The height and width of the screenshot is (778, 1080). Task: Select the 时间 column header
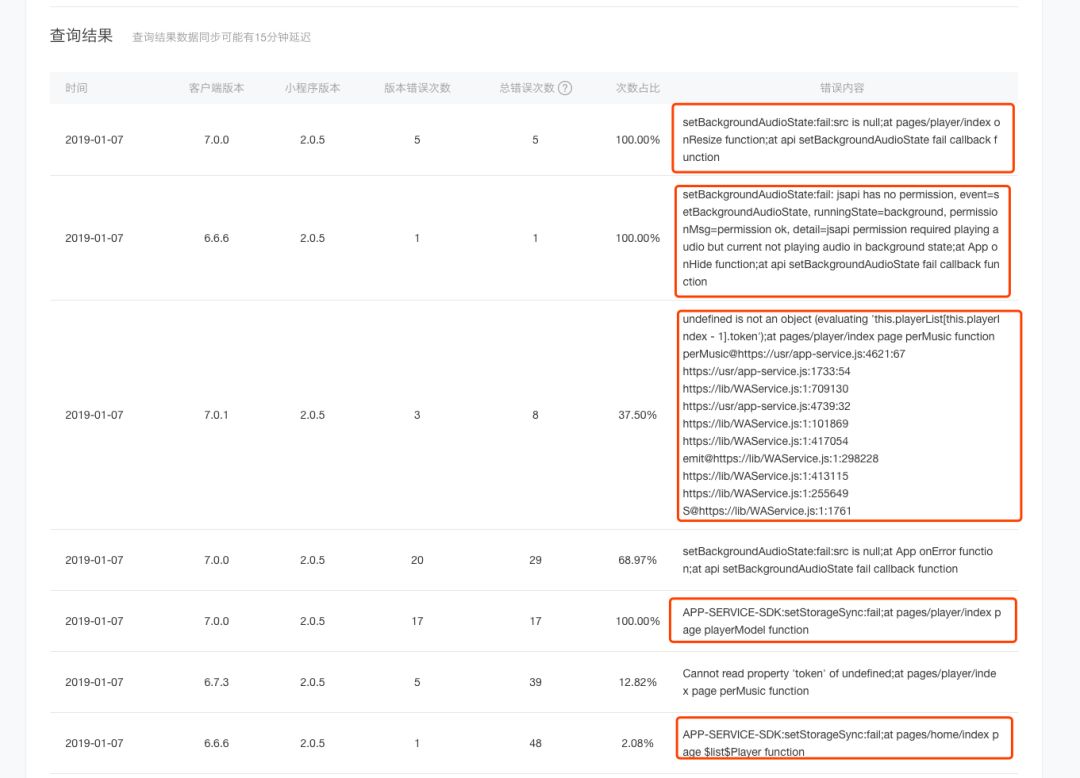click(x=76, y=88)
